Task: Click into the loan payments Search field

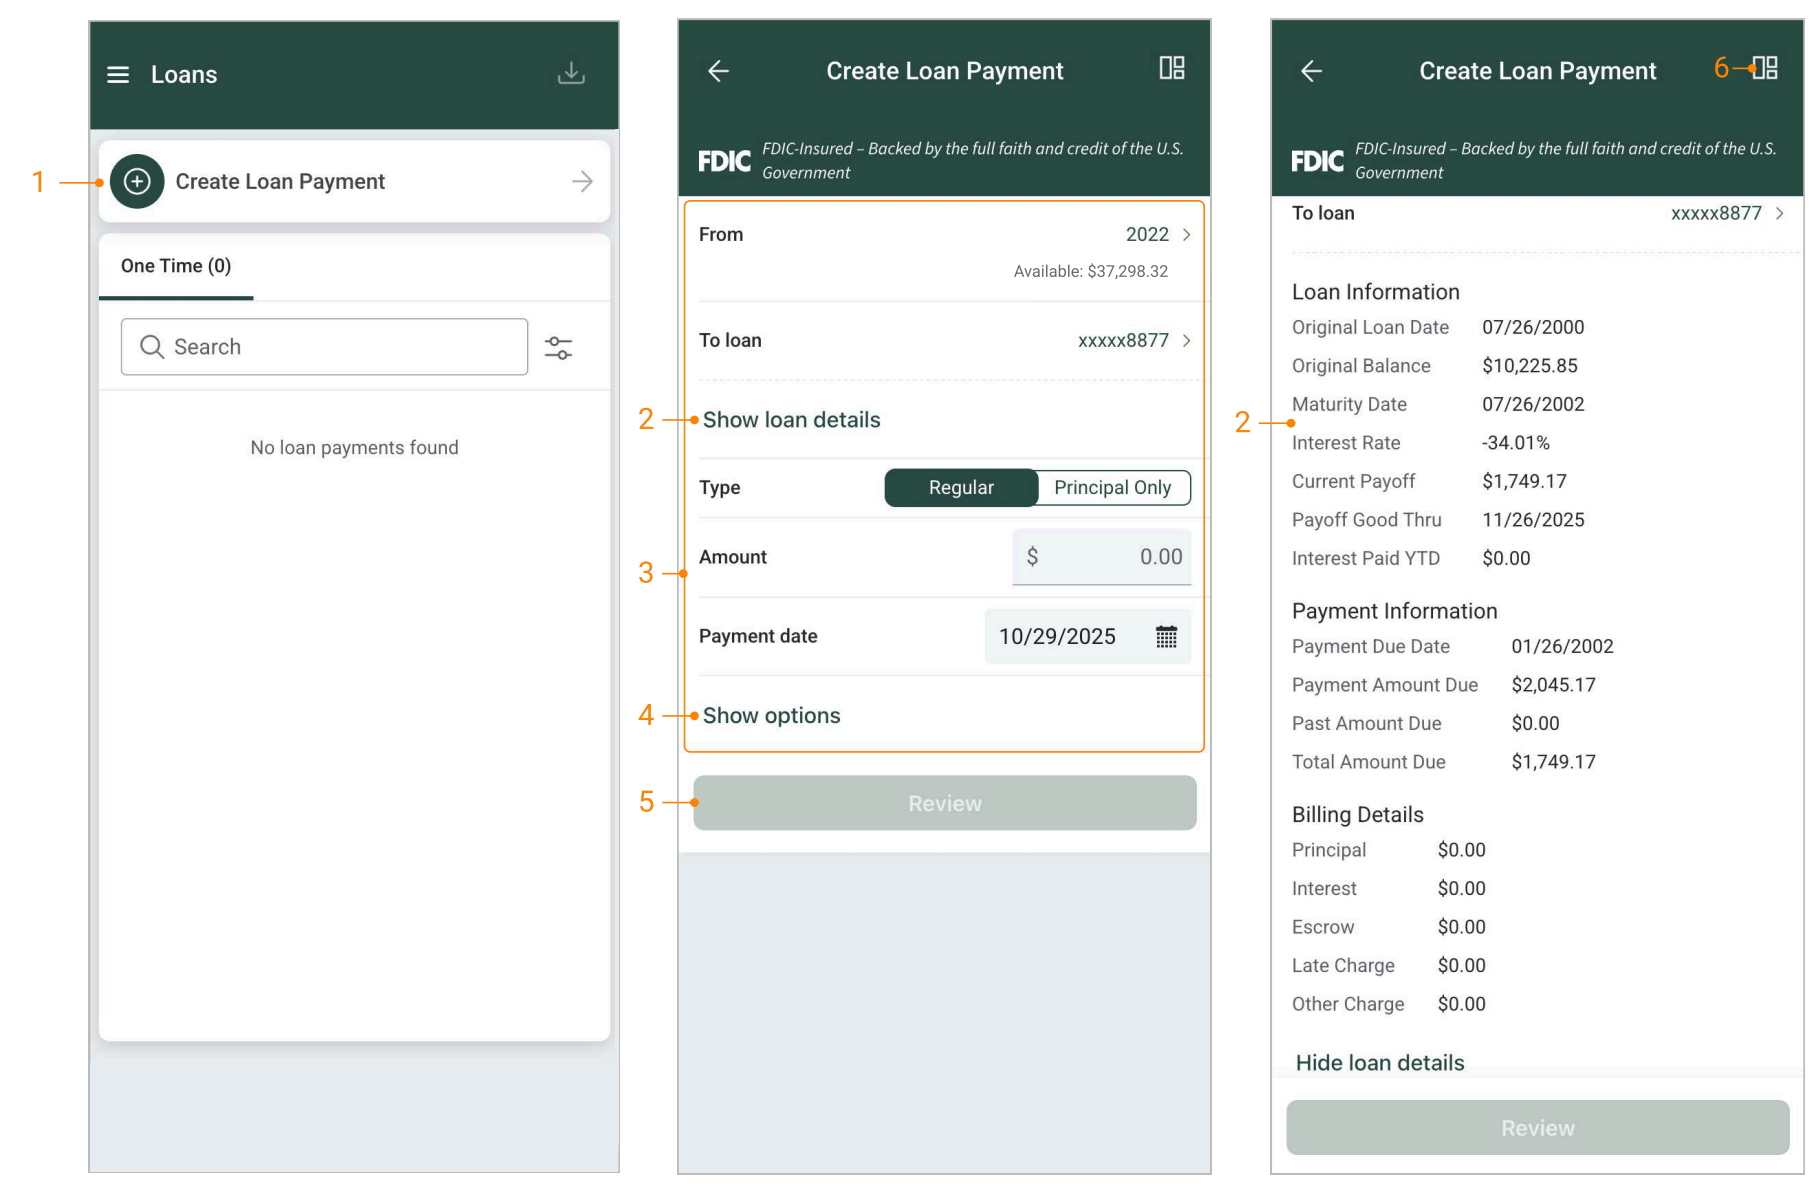Action: (x=324, y=347)
